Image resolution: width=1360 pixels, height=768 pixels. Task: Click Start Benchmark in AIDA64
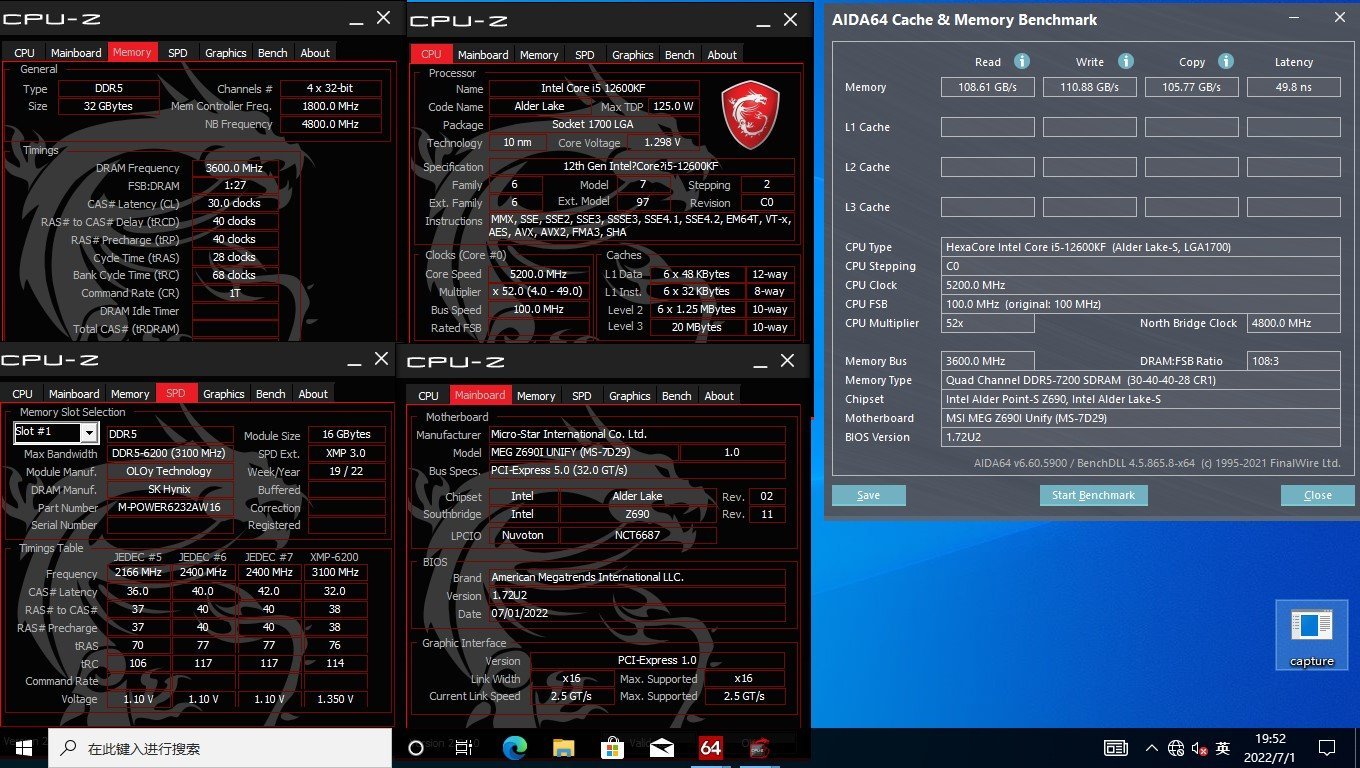pos(1094,495)
